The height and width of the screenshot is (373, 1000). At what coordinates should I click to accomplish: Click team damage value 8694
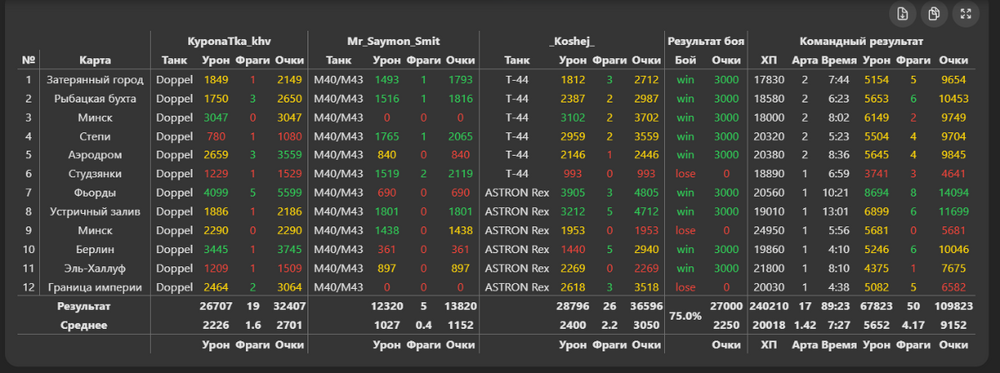click(x=876, y=193)
